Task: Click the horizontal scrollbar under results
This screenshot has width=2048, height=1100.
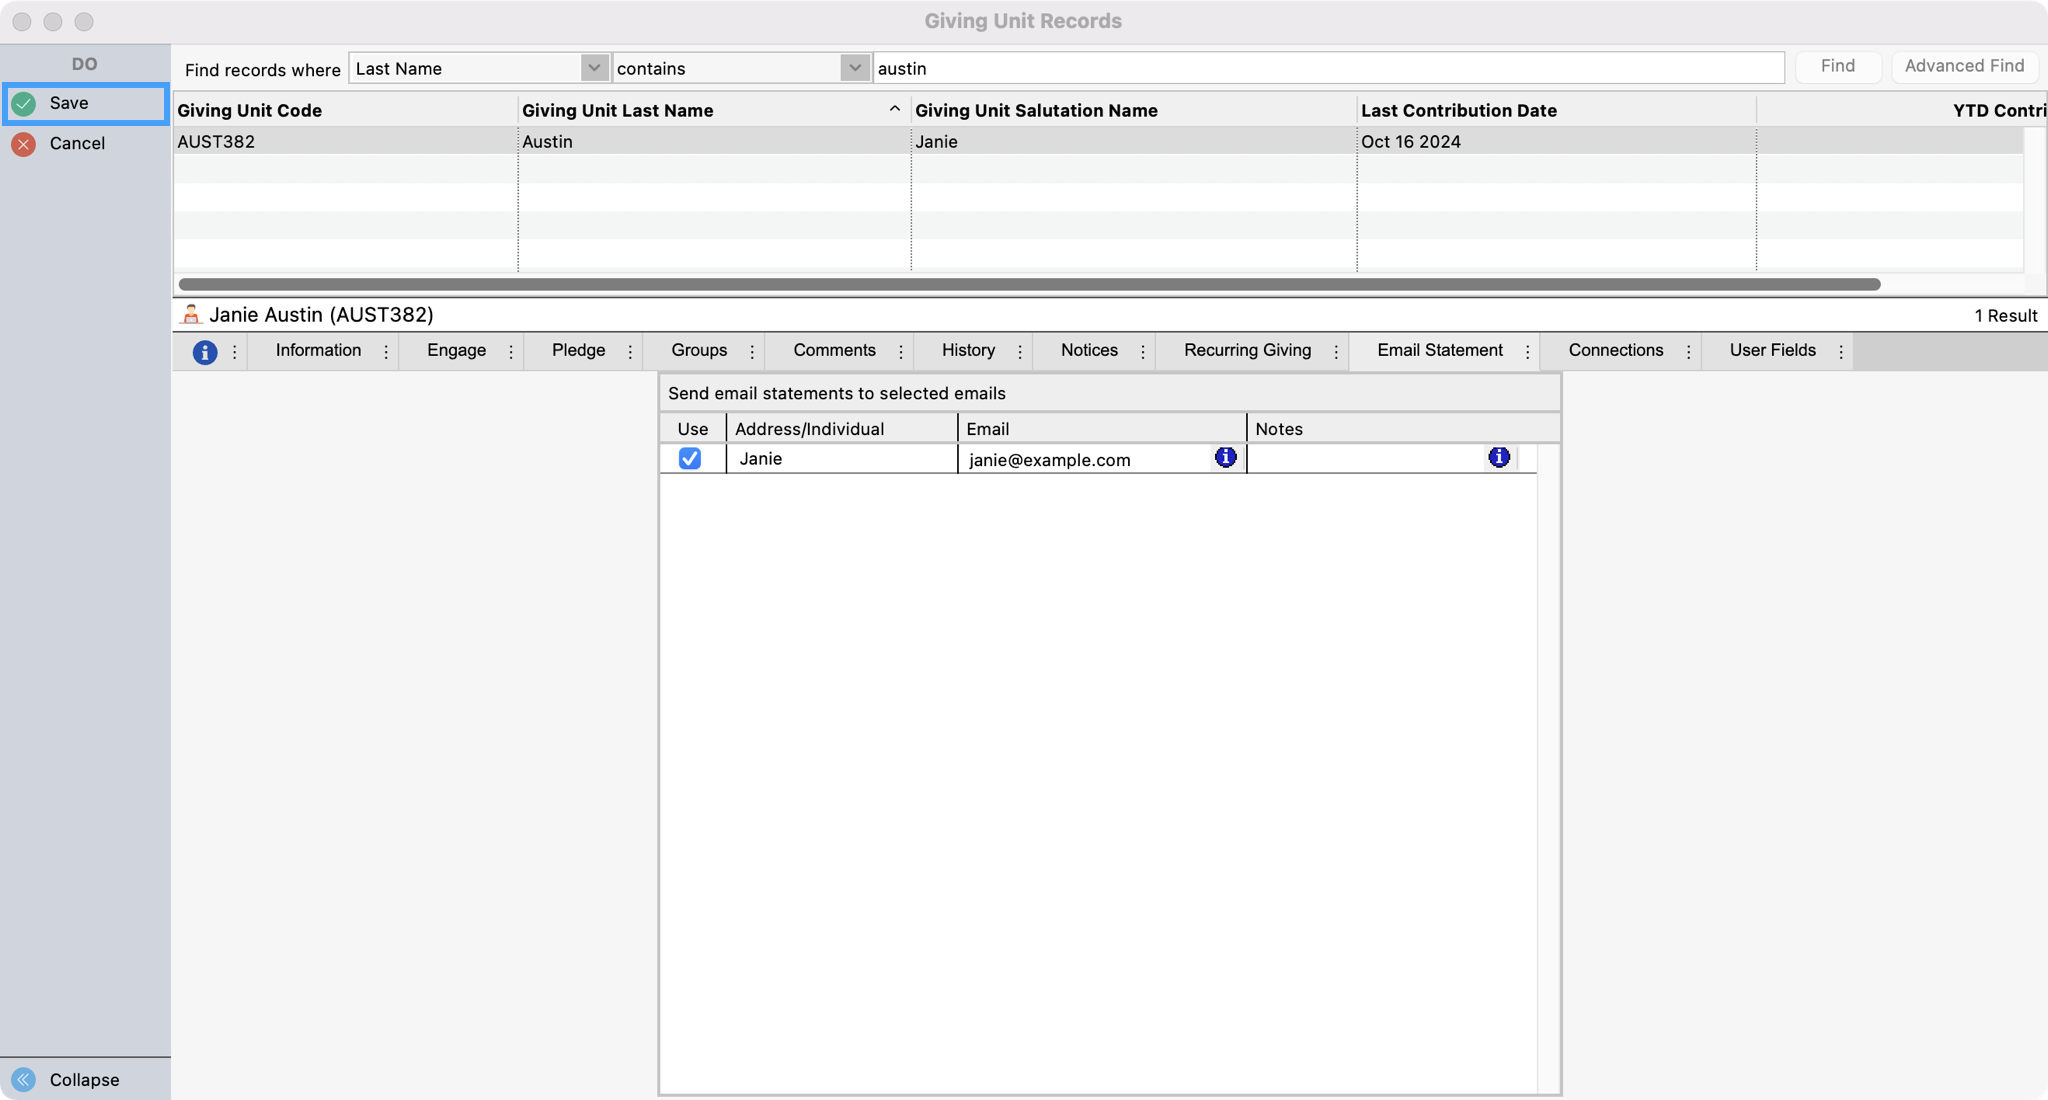Action: tap(1028, 285)
